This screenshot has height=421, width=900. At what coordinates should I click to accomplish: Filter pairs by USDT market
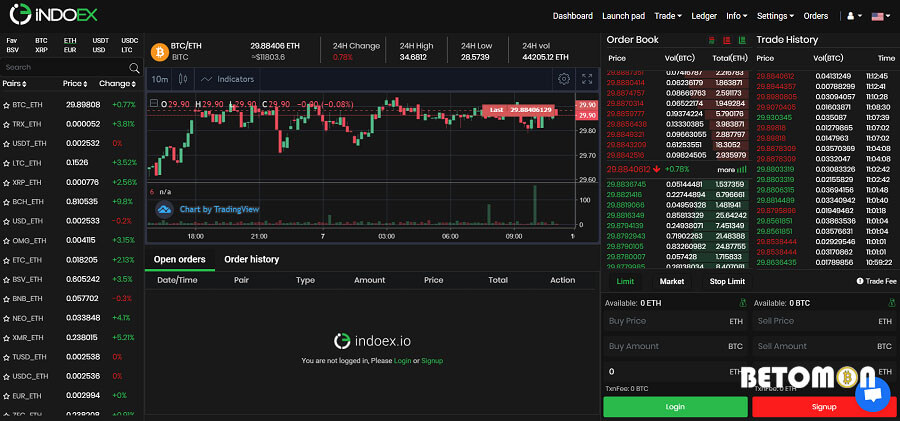(x=100, y=41)
